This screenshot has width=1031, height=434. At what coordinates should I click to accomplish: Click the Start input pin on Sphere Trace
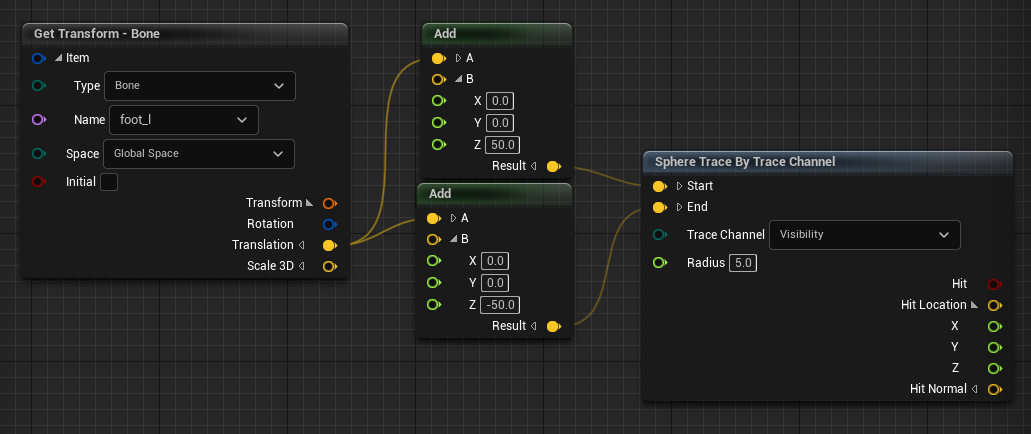(x=659, y=187)
